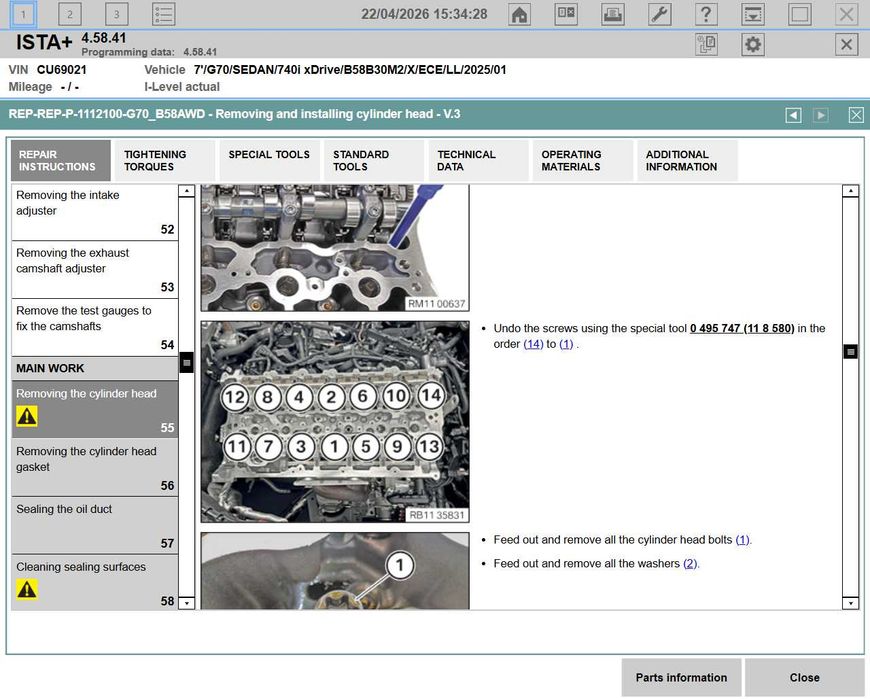This screenshot has width=870, height=699.
Task: Open the display layout icon next to Home
Action: tap(566, 14)
